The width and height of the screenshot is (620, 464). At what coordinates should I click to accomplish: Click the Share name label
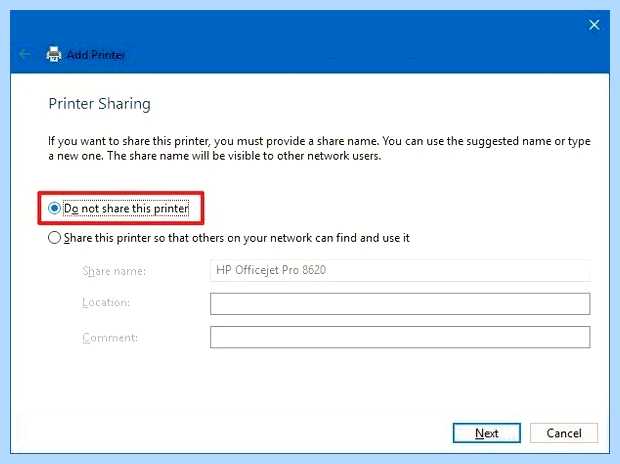pos(114,271)
